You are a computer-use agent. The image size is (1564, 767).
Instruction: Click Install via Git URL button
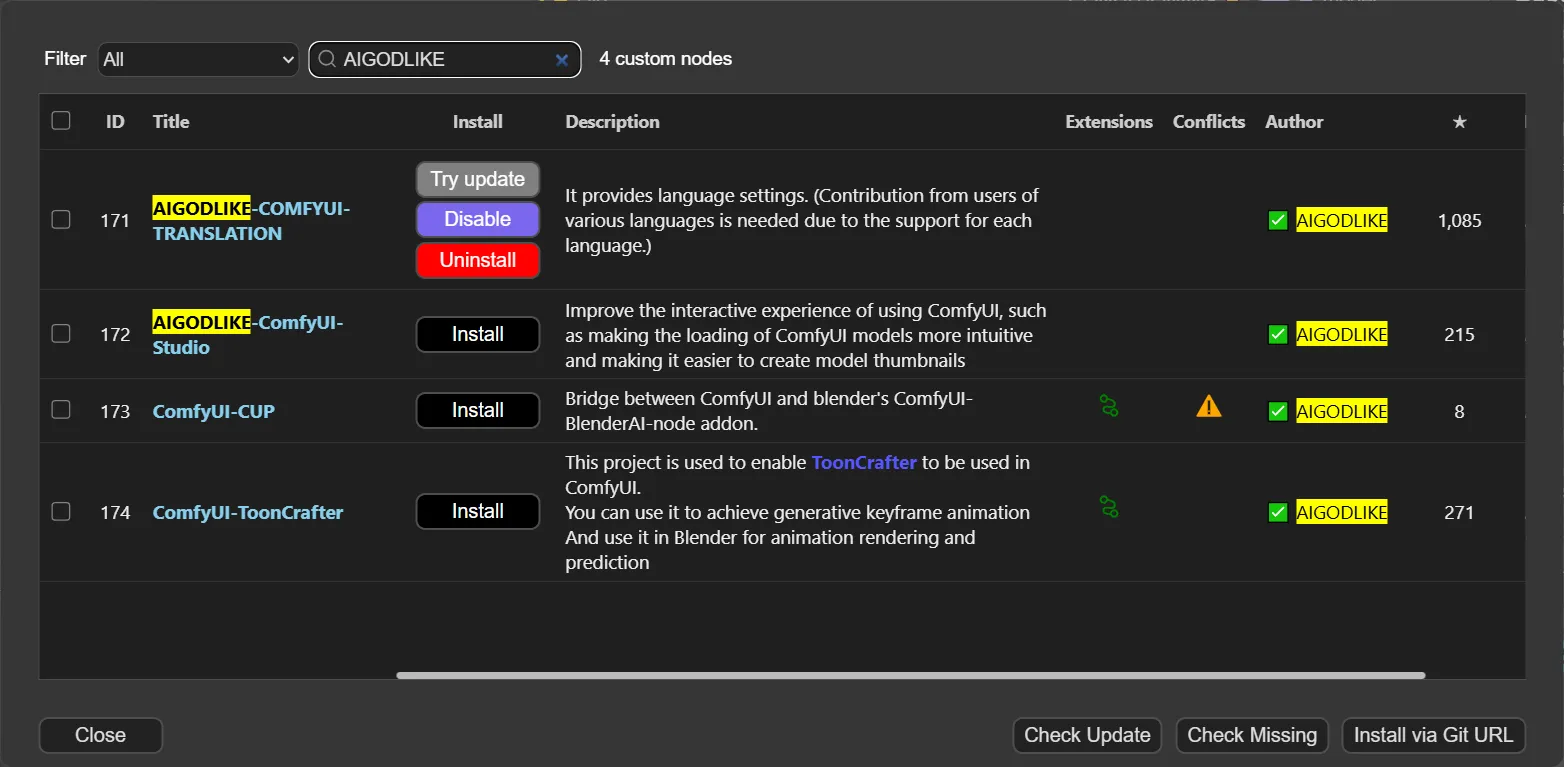click(x=1433, y=736)
